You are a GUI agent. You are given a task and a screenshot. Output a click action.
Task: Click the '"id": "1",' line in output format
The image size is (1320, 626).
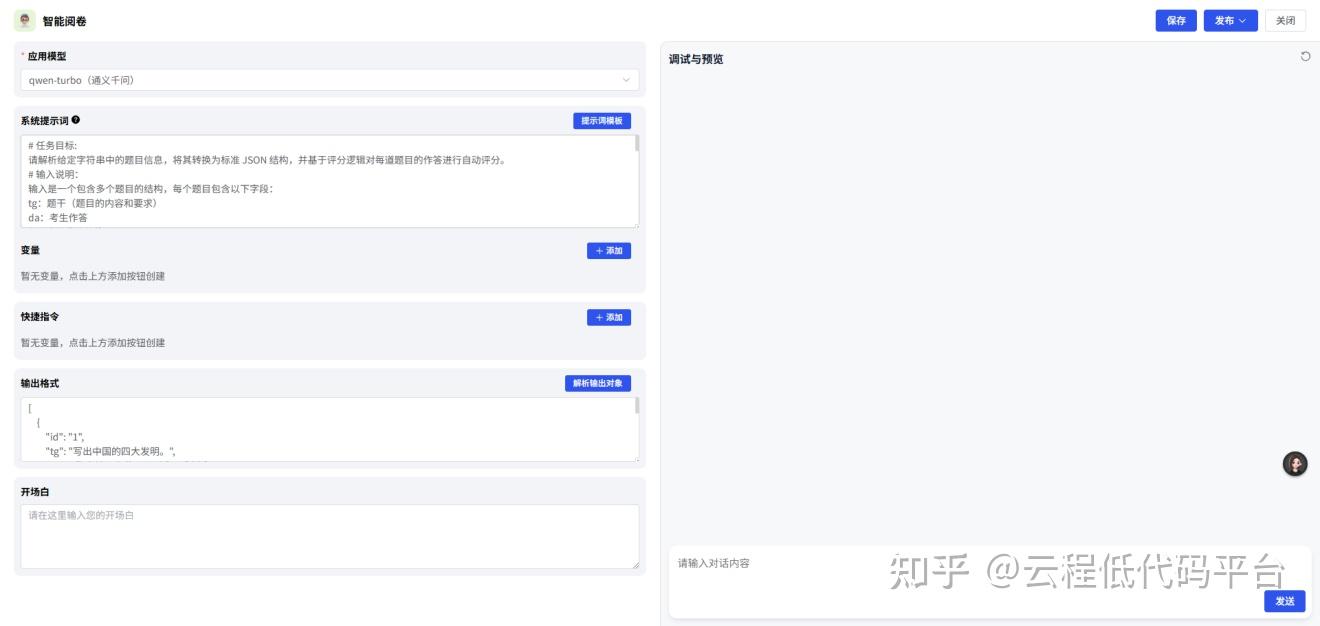click(65, 437)
